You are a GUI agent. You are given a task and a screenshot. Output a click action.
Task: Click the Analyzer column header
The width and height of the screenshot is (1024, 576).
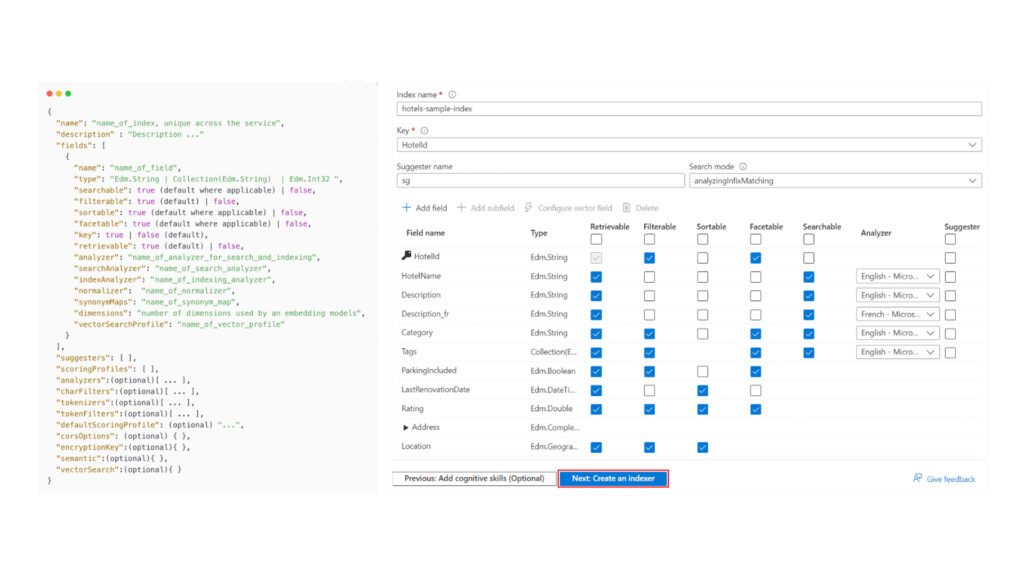click(876, 233)
